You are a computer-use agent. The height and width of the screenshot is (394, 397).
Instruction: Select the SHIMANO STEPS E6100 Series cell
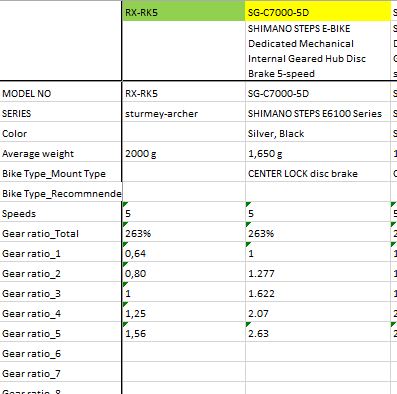pos(318,113)
